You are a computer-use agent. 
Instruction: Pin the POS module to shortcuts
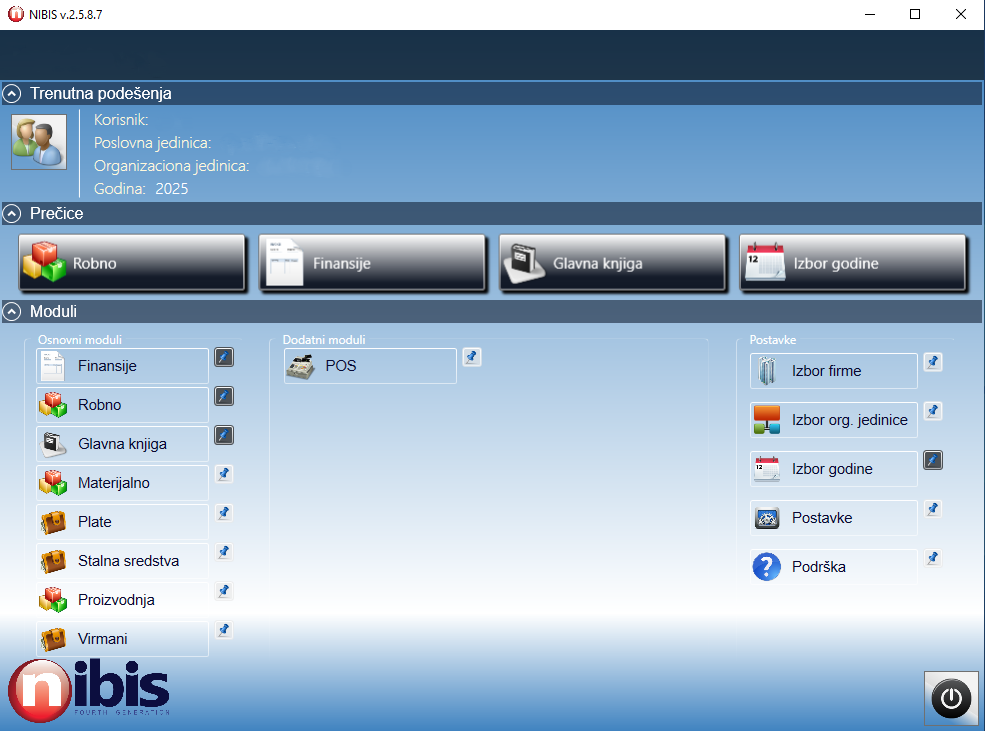472,357
